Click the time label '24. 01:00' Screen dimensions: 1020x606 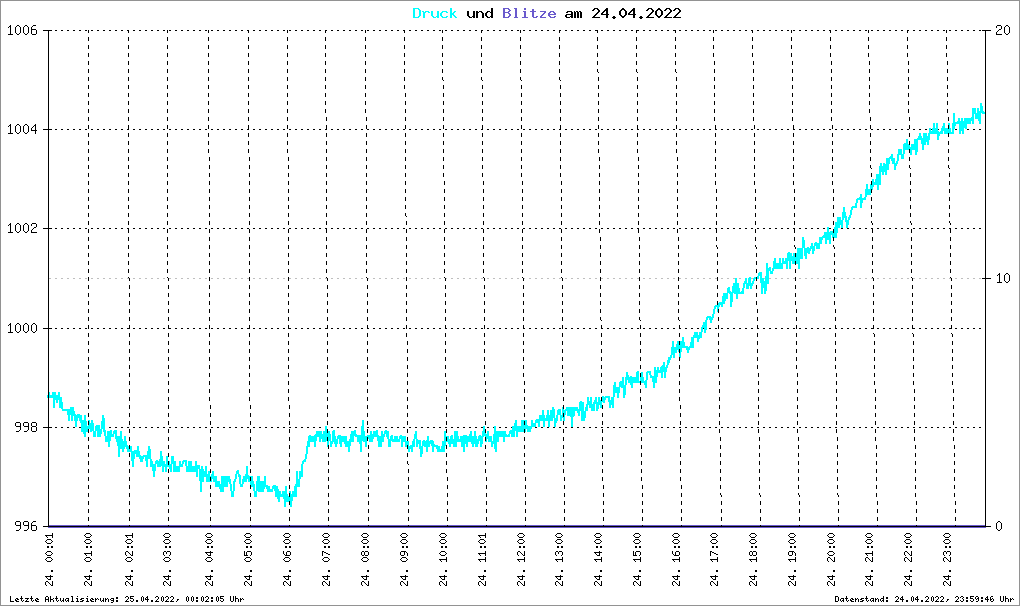pyautogui.click(x=88, y=560)
